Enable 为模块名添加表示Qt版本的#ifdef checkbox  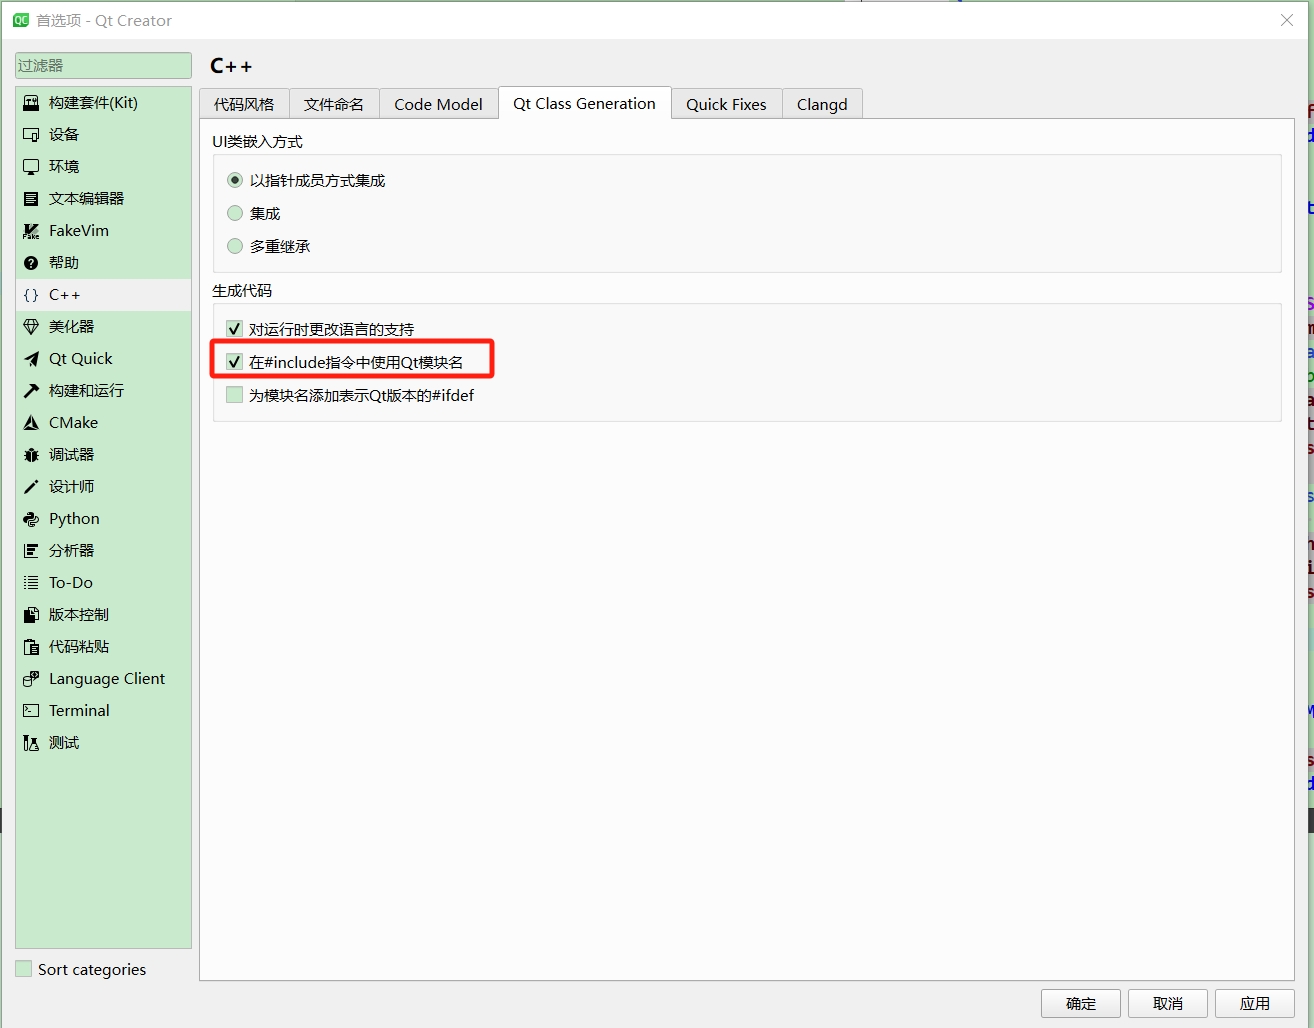click(235, 395)
